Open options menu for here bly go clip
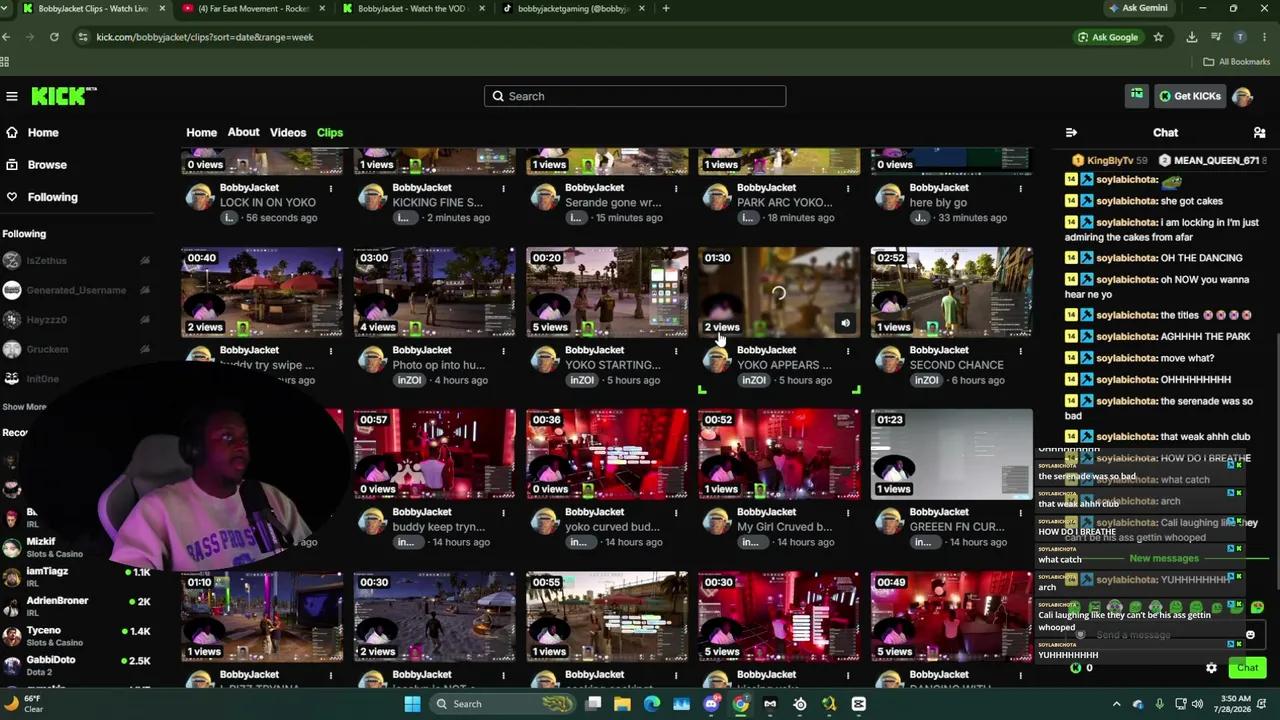The width and height of the screenshot is (1280, 720). 1020,188
